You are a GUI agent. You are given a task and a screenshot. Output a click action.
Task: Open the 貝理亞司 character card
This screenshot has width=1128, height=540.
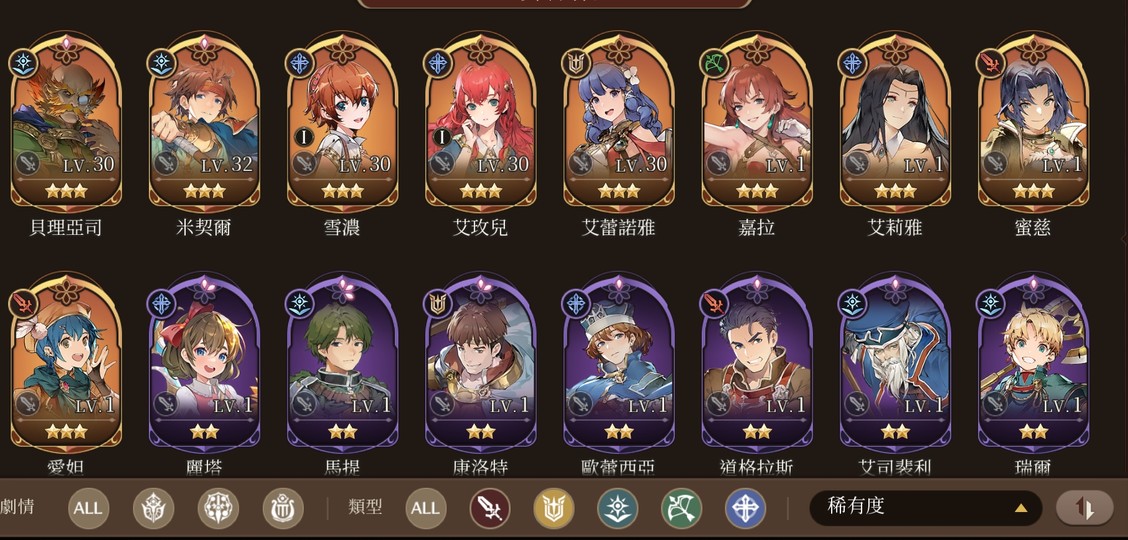coord(65,122)
